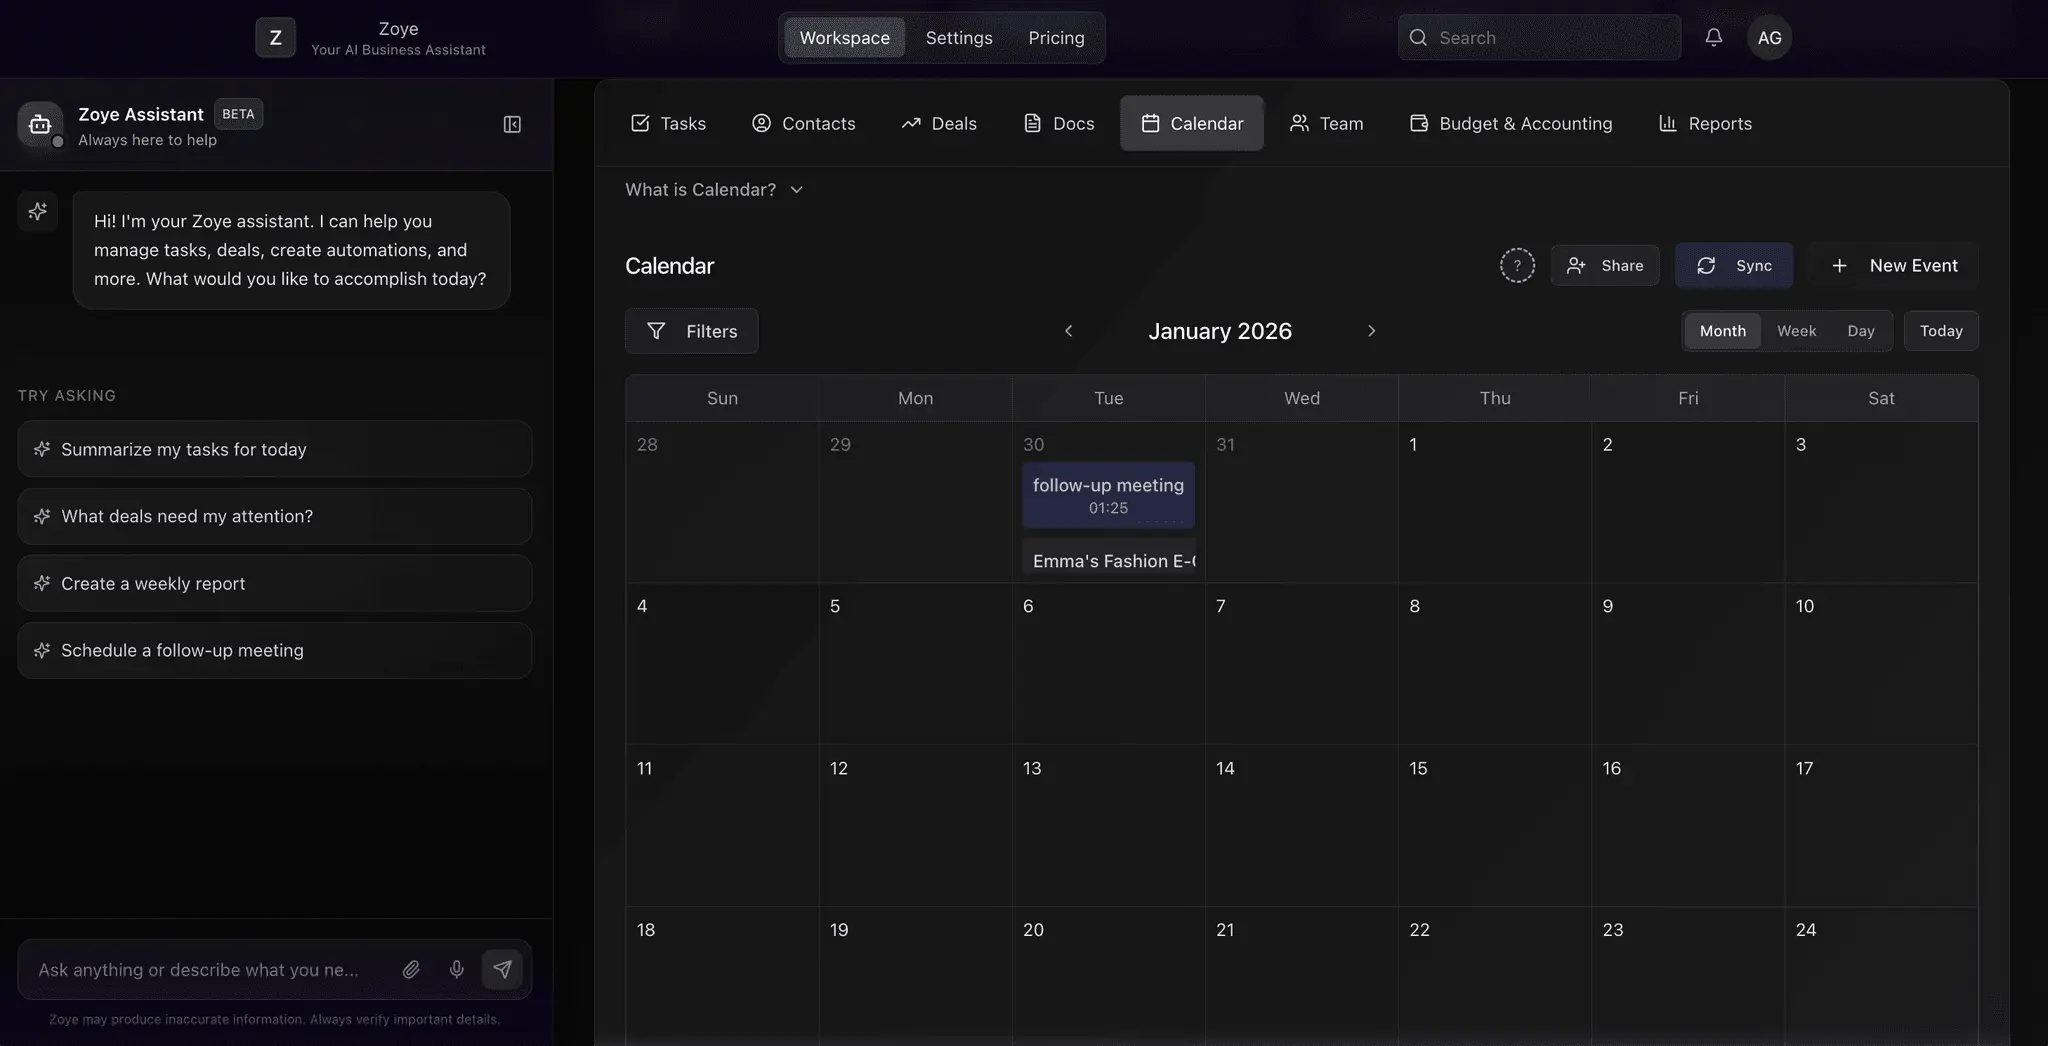Open the calendar Filters
The height and width of the screenshot is (1046, 2048).
click(691, 331)
